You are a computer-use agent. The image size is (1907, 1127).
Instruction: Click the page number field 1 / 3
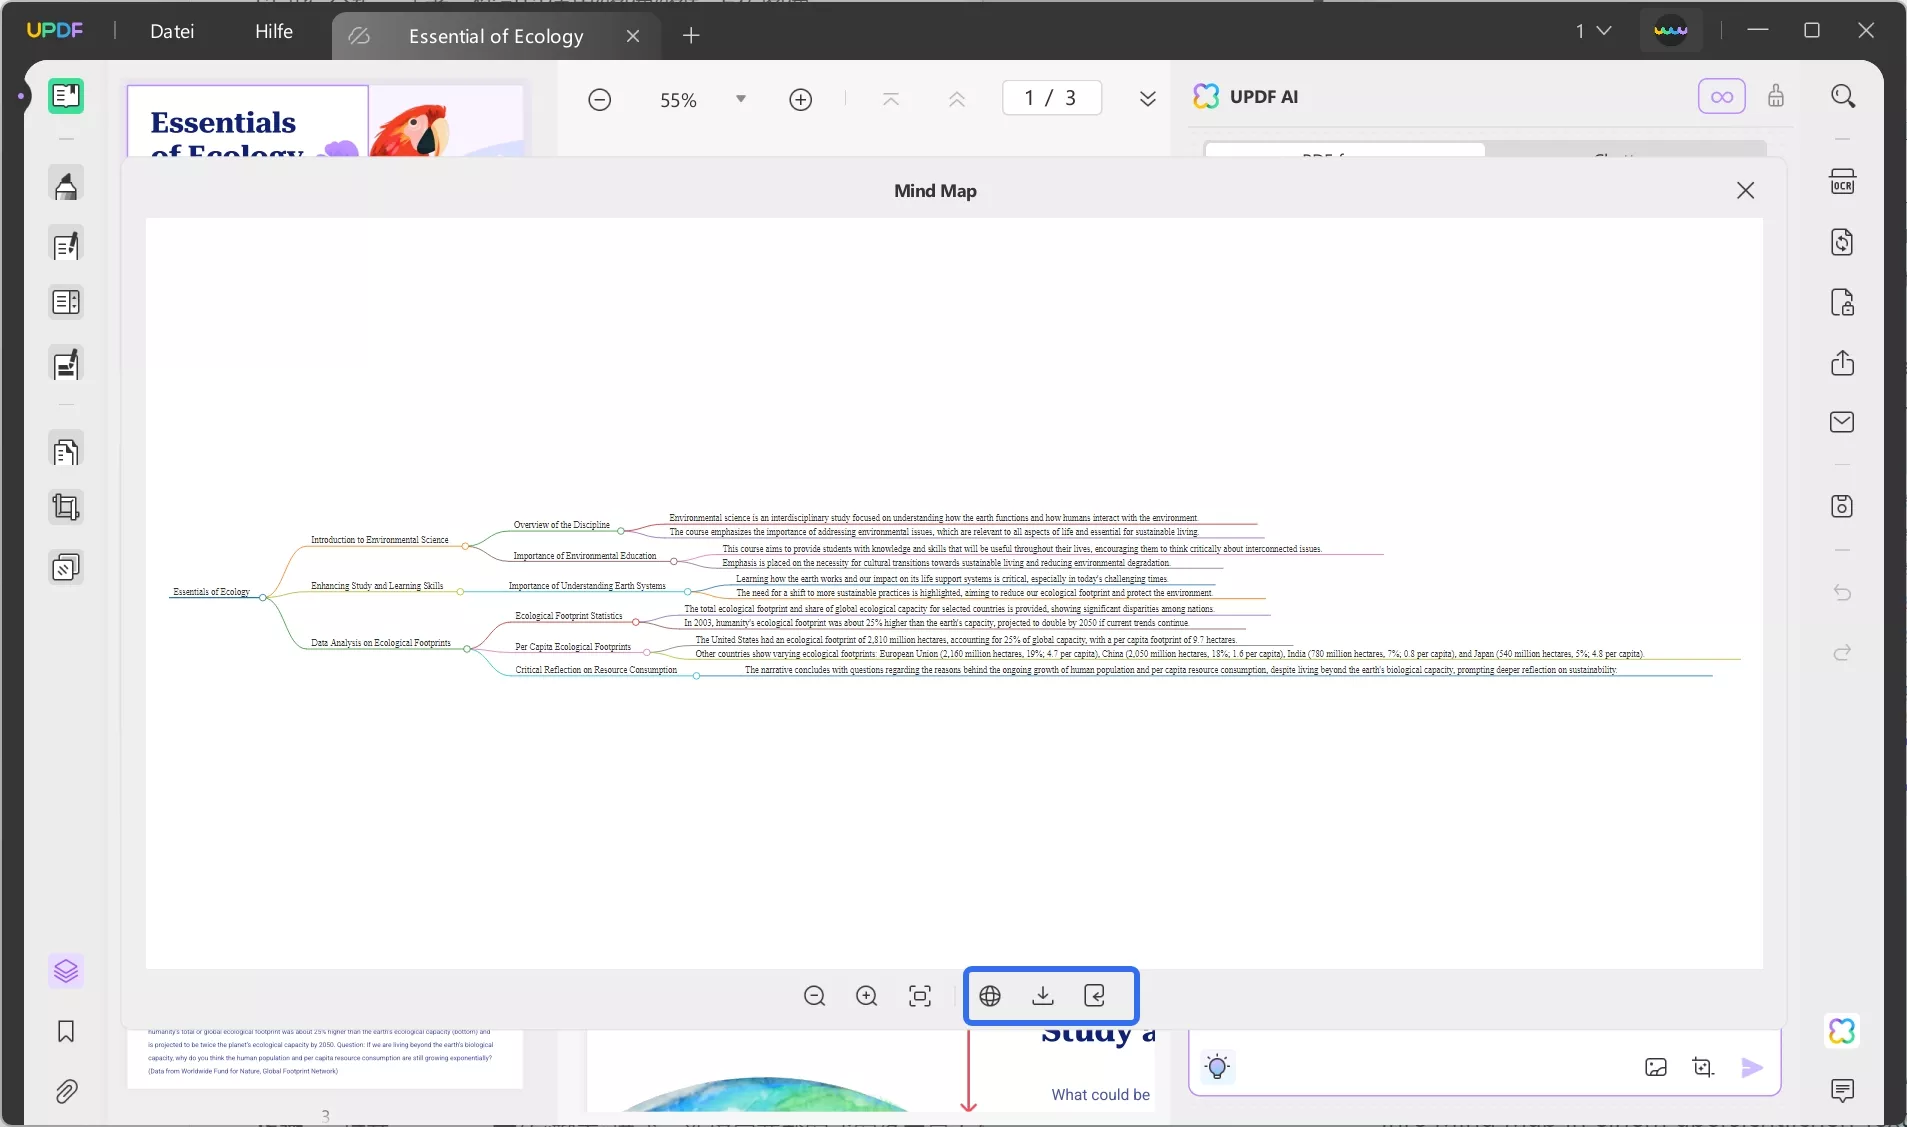click(x=1051, y=98)
